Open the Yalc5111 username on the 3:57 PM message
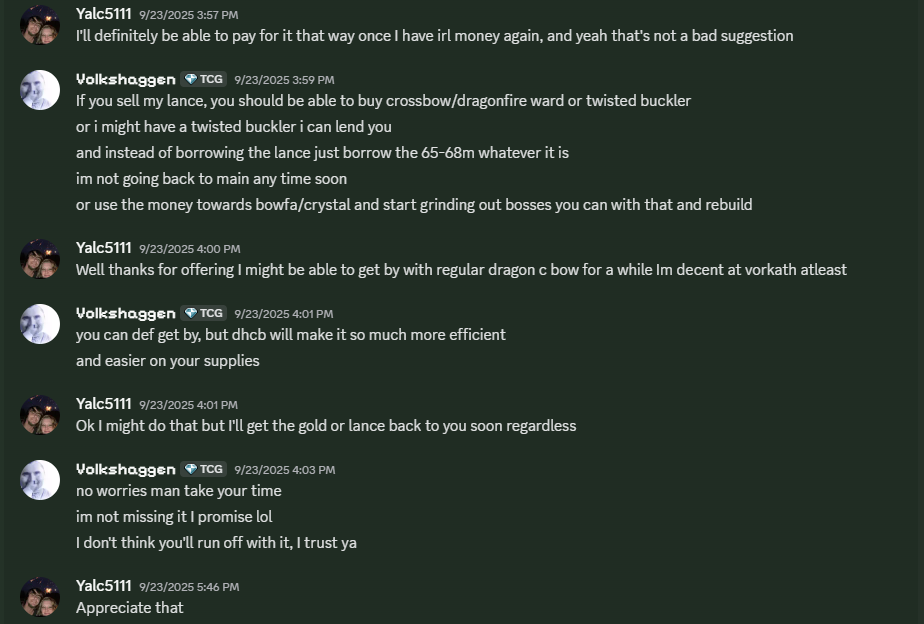924x624 pixels. point(103,14)
